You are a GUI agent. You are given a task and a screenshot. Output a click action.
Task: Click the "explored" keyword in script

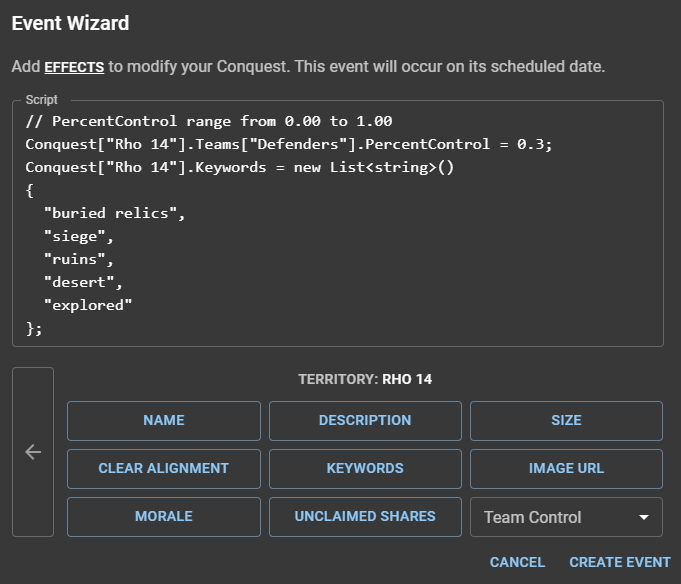click(x=88, y=304)
